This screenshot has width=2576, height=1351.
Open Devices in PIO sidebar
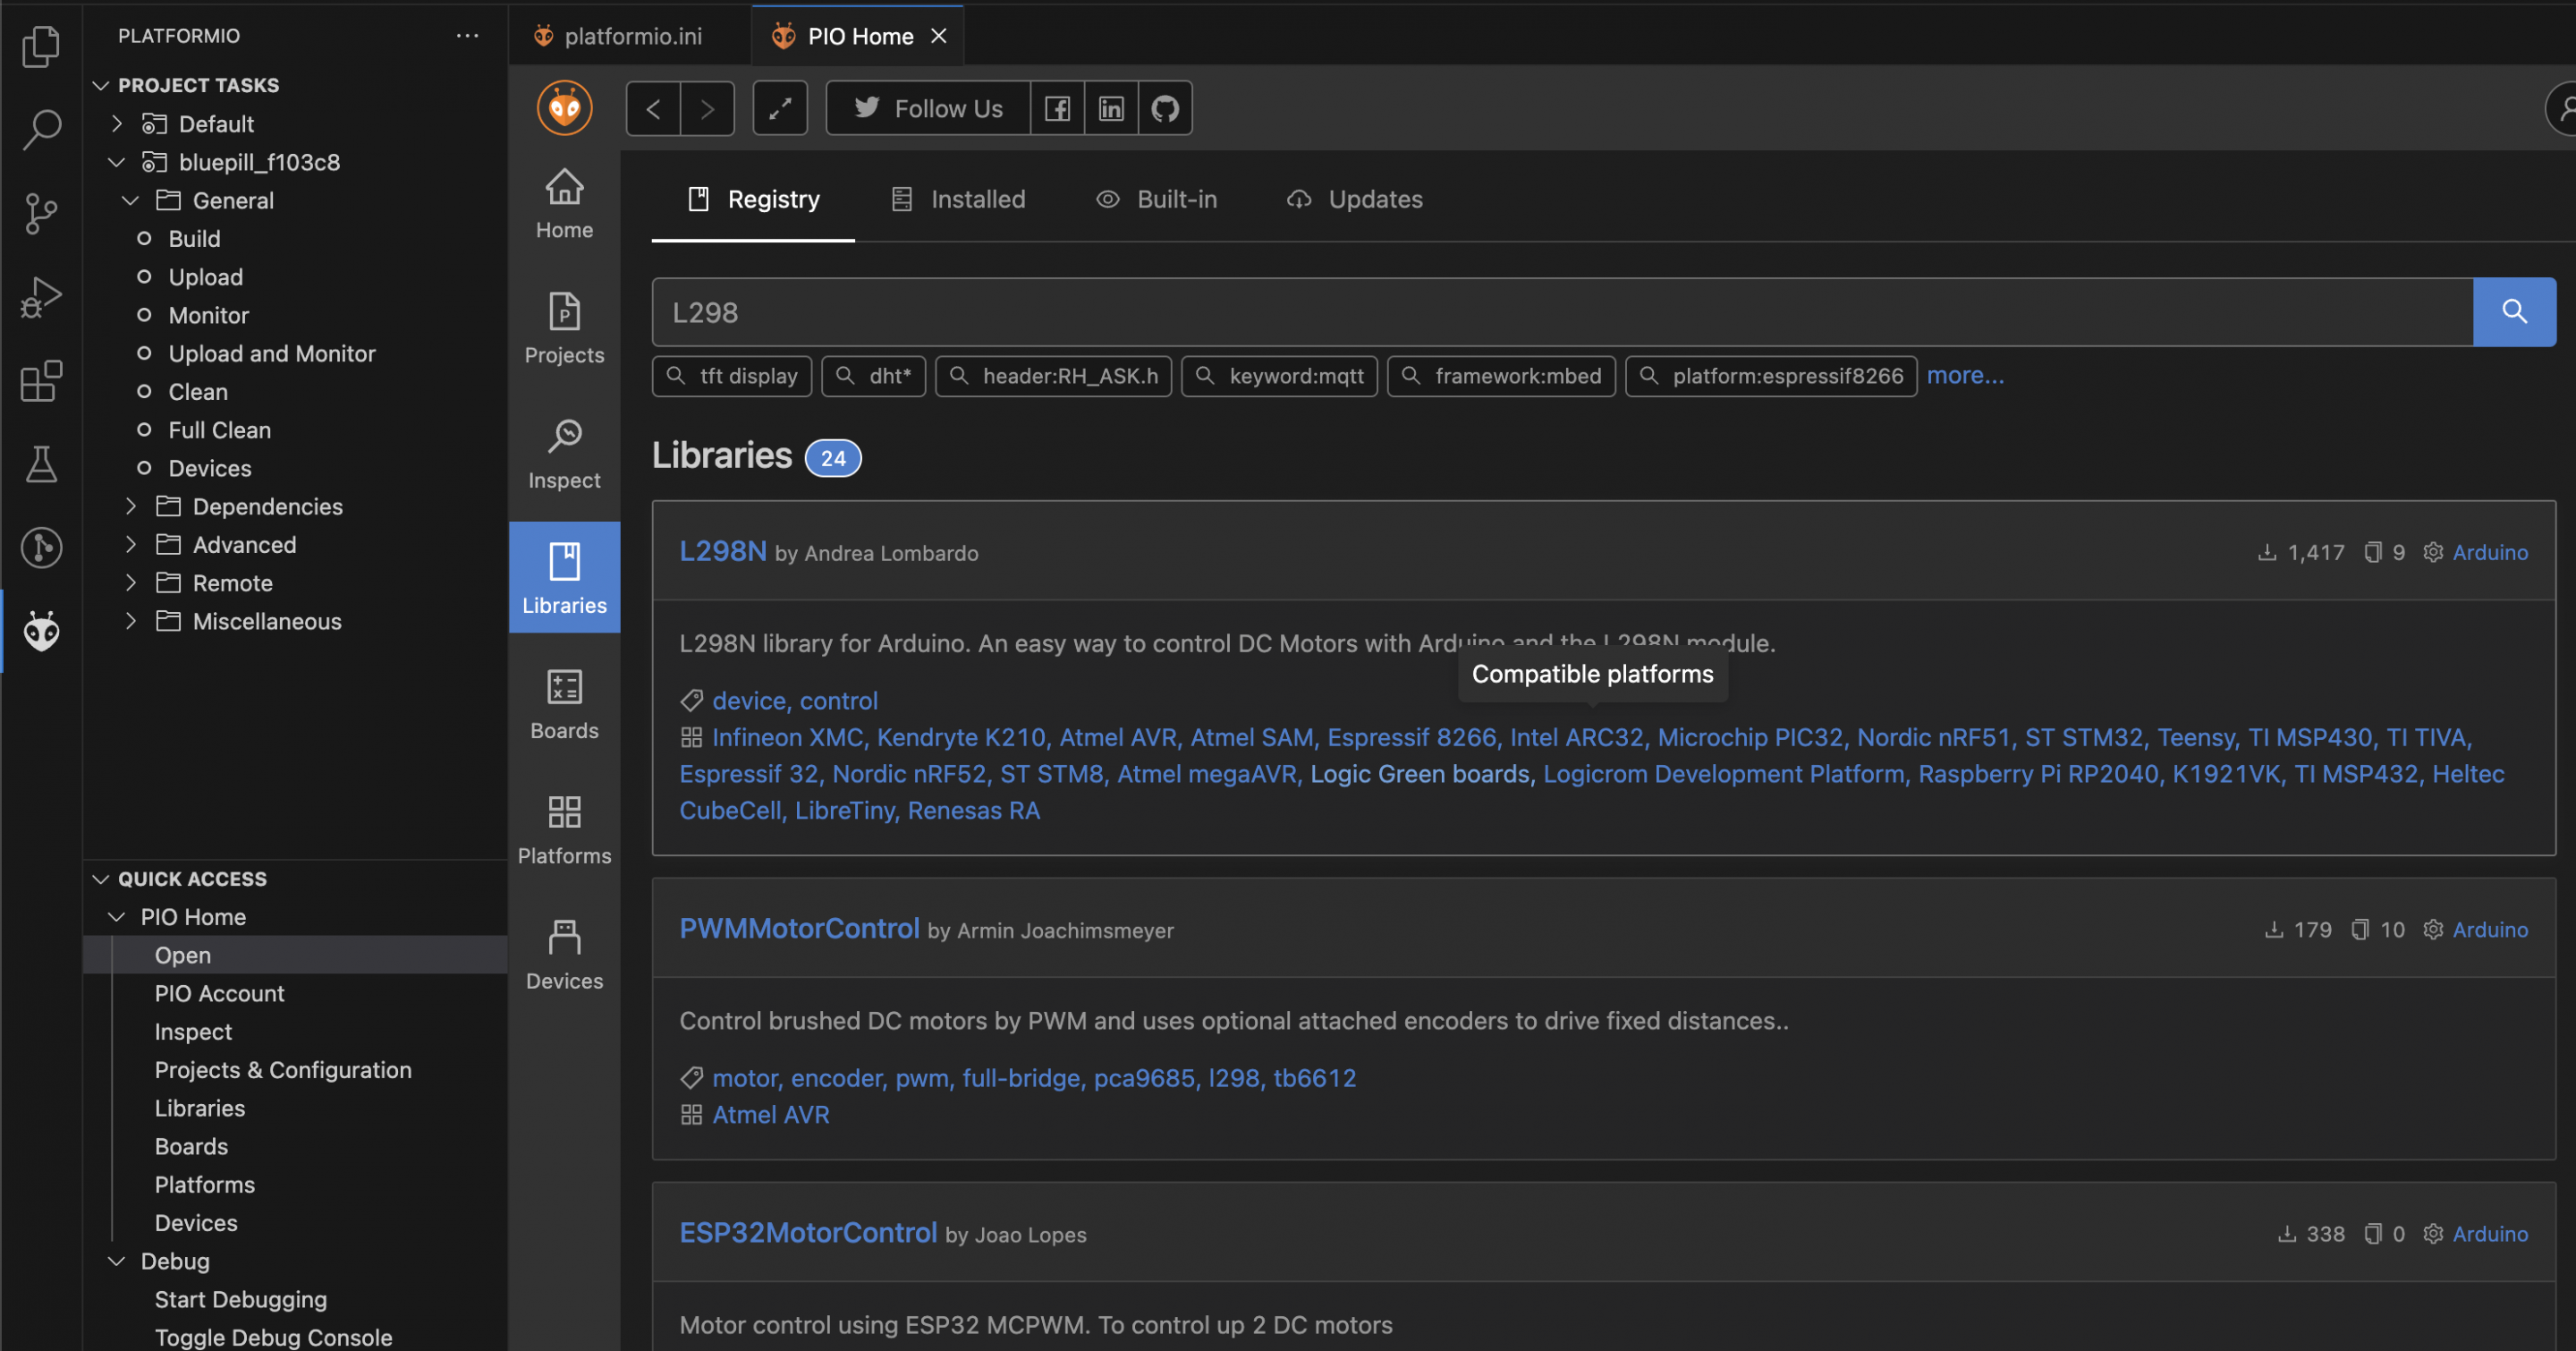tap(564, 954)
